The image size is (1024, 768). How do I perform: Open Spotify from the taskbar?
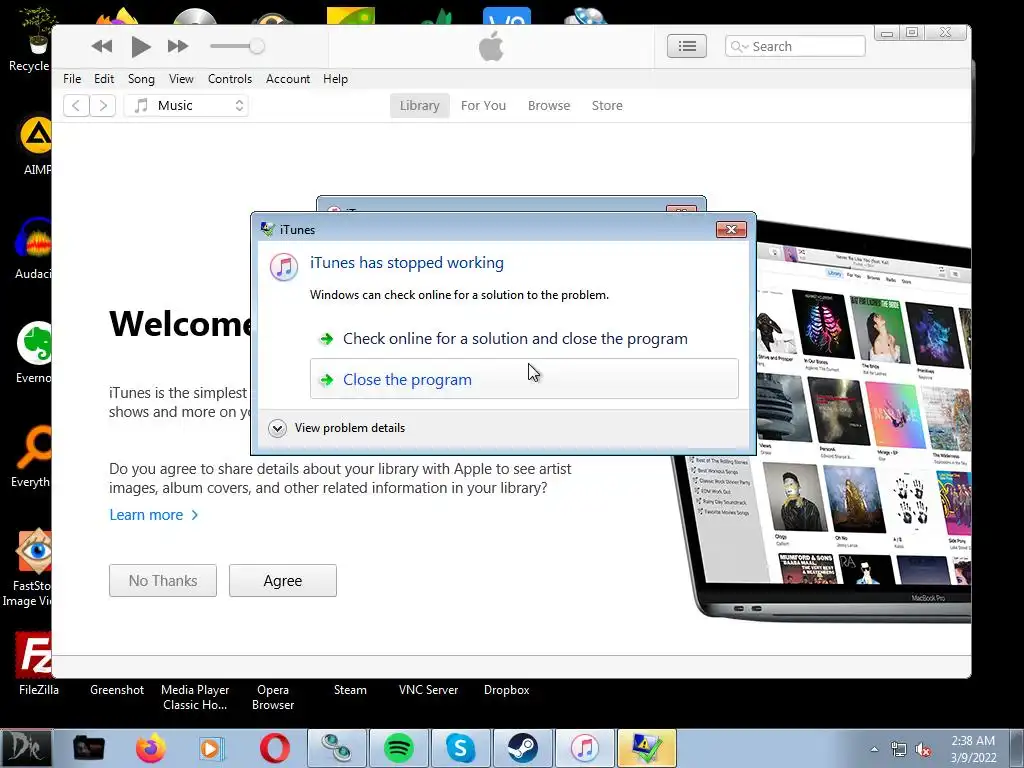[398, 748]
